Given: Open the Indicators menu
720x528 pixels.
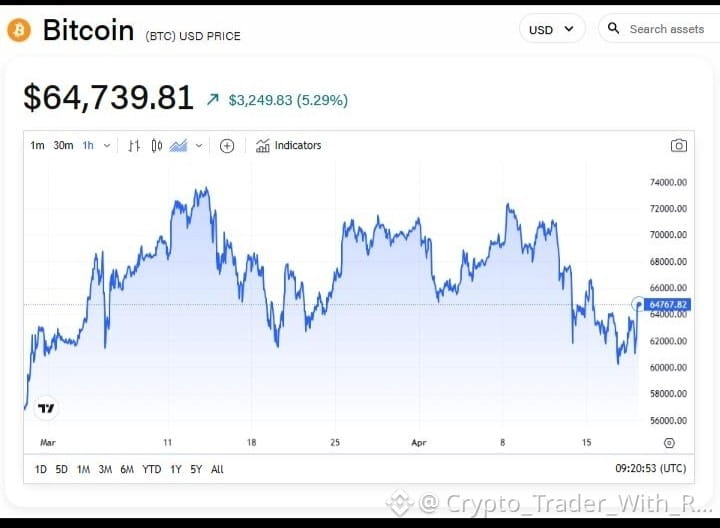Looking at the screenshot, I should pyautogui.click(x=288, y=146).
